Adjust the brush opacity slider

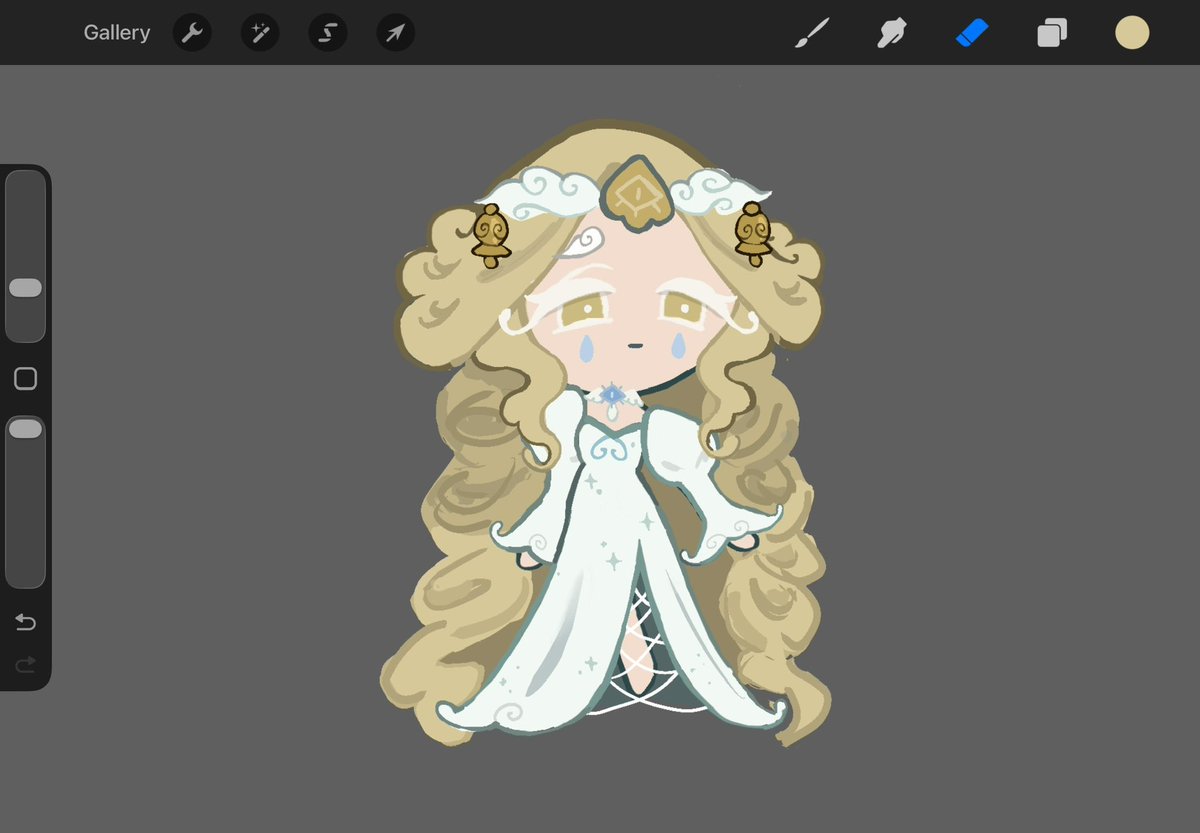25,502
